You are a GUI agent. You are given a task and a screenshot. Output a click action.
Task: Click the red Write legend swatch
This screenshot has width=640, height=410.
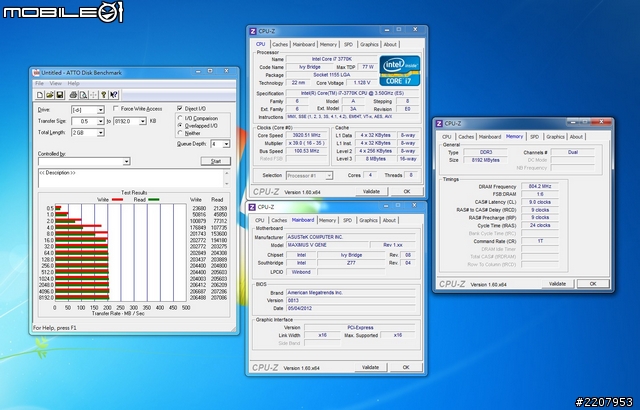[117, 199]
